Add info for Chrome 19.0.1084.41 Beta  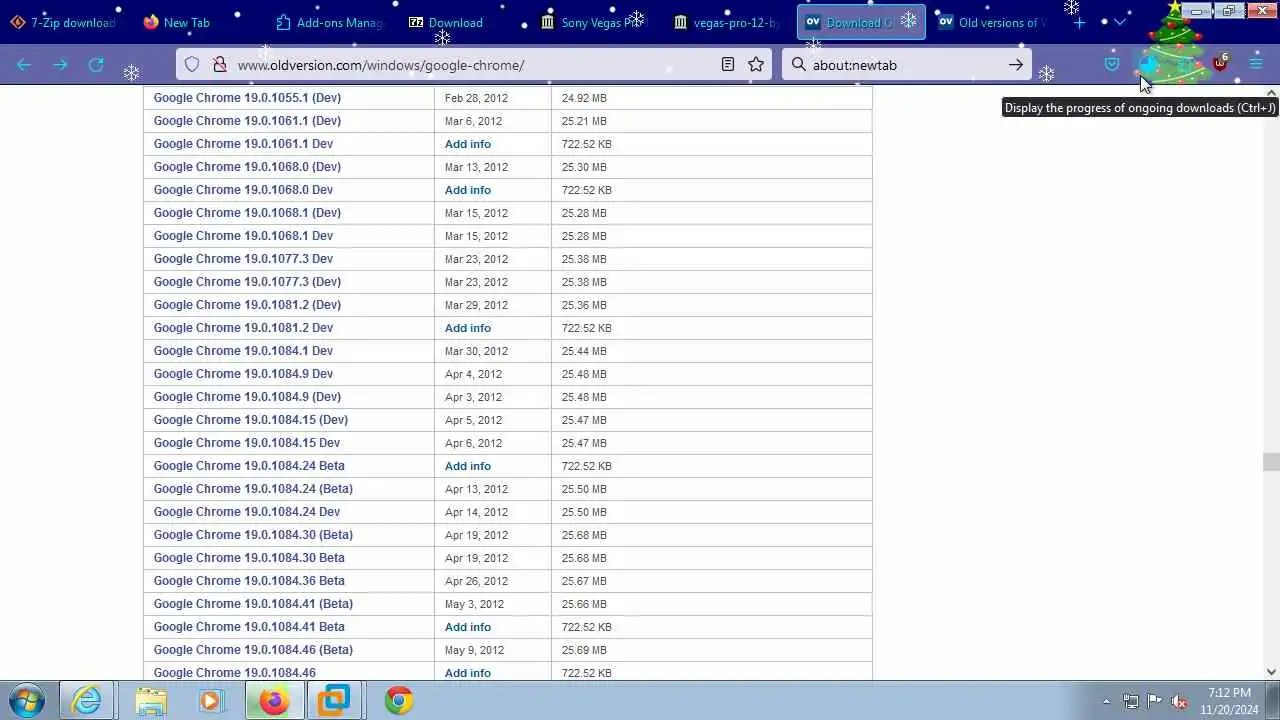point(468,627)
